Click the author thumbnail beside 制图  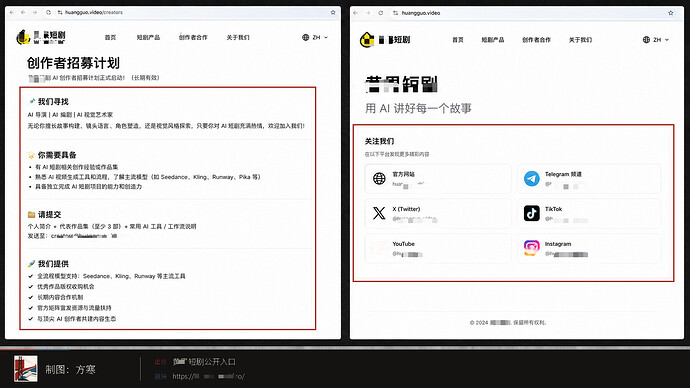pos(26,369)
